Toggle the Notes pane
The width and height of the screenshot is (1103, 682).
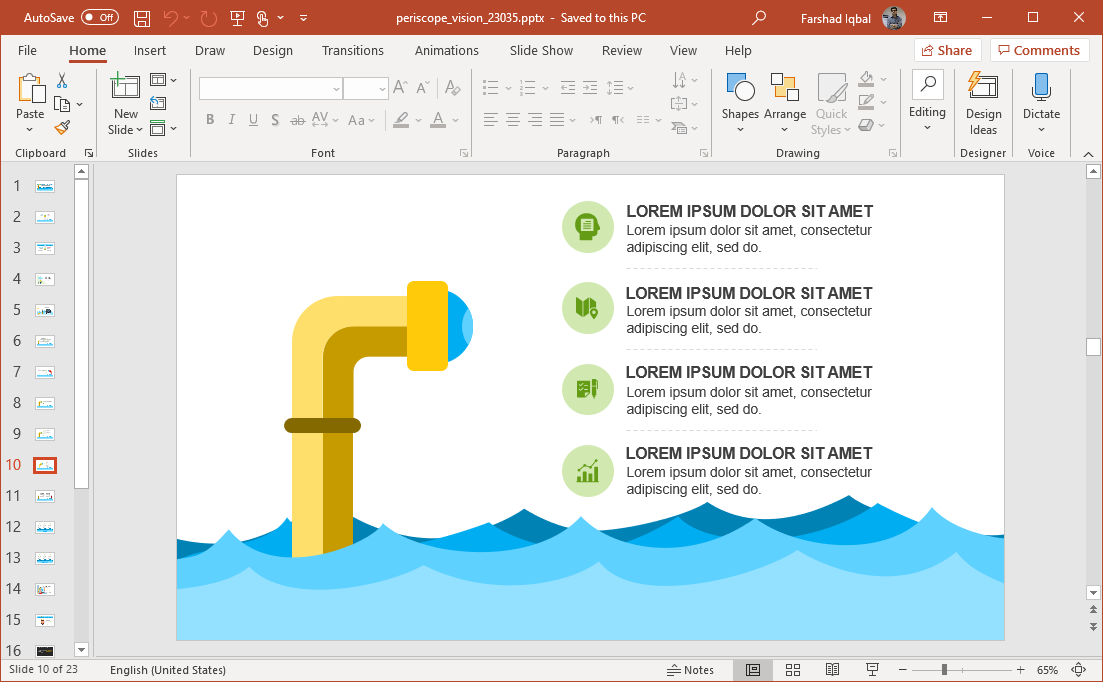tap(691, 670)
